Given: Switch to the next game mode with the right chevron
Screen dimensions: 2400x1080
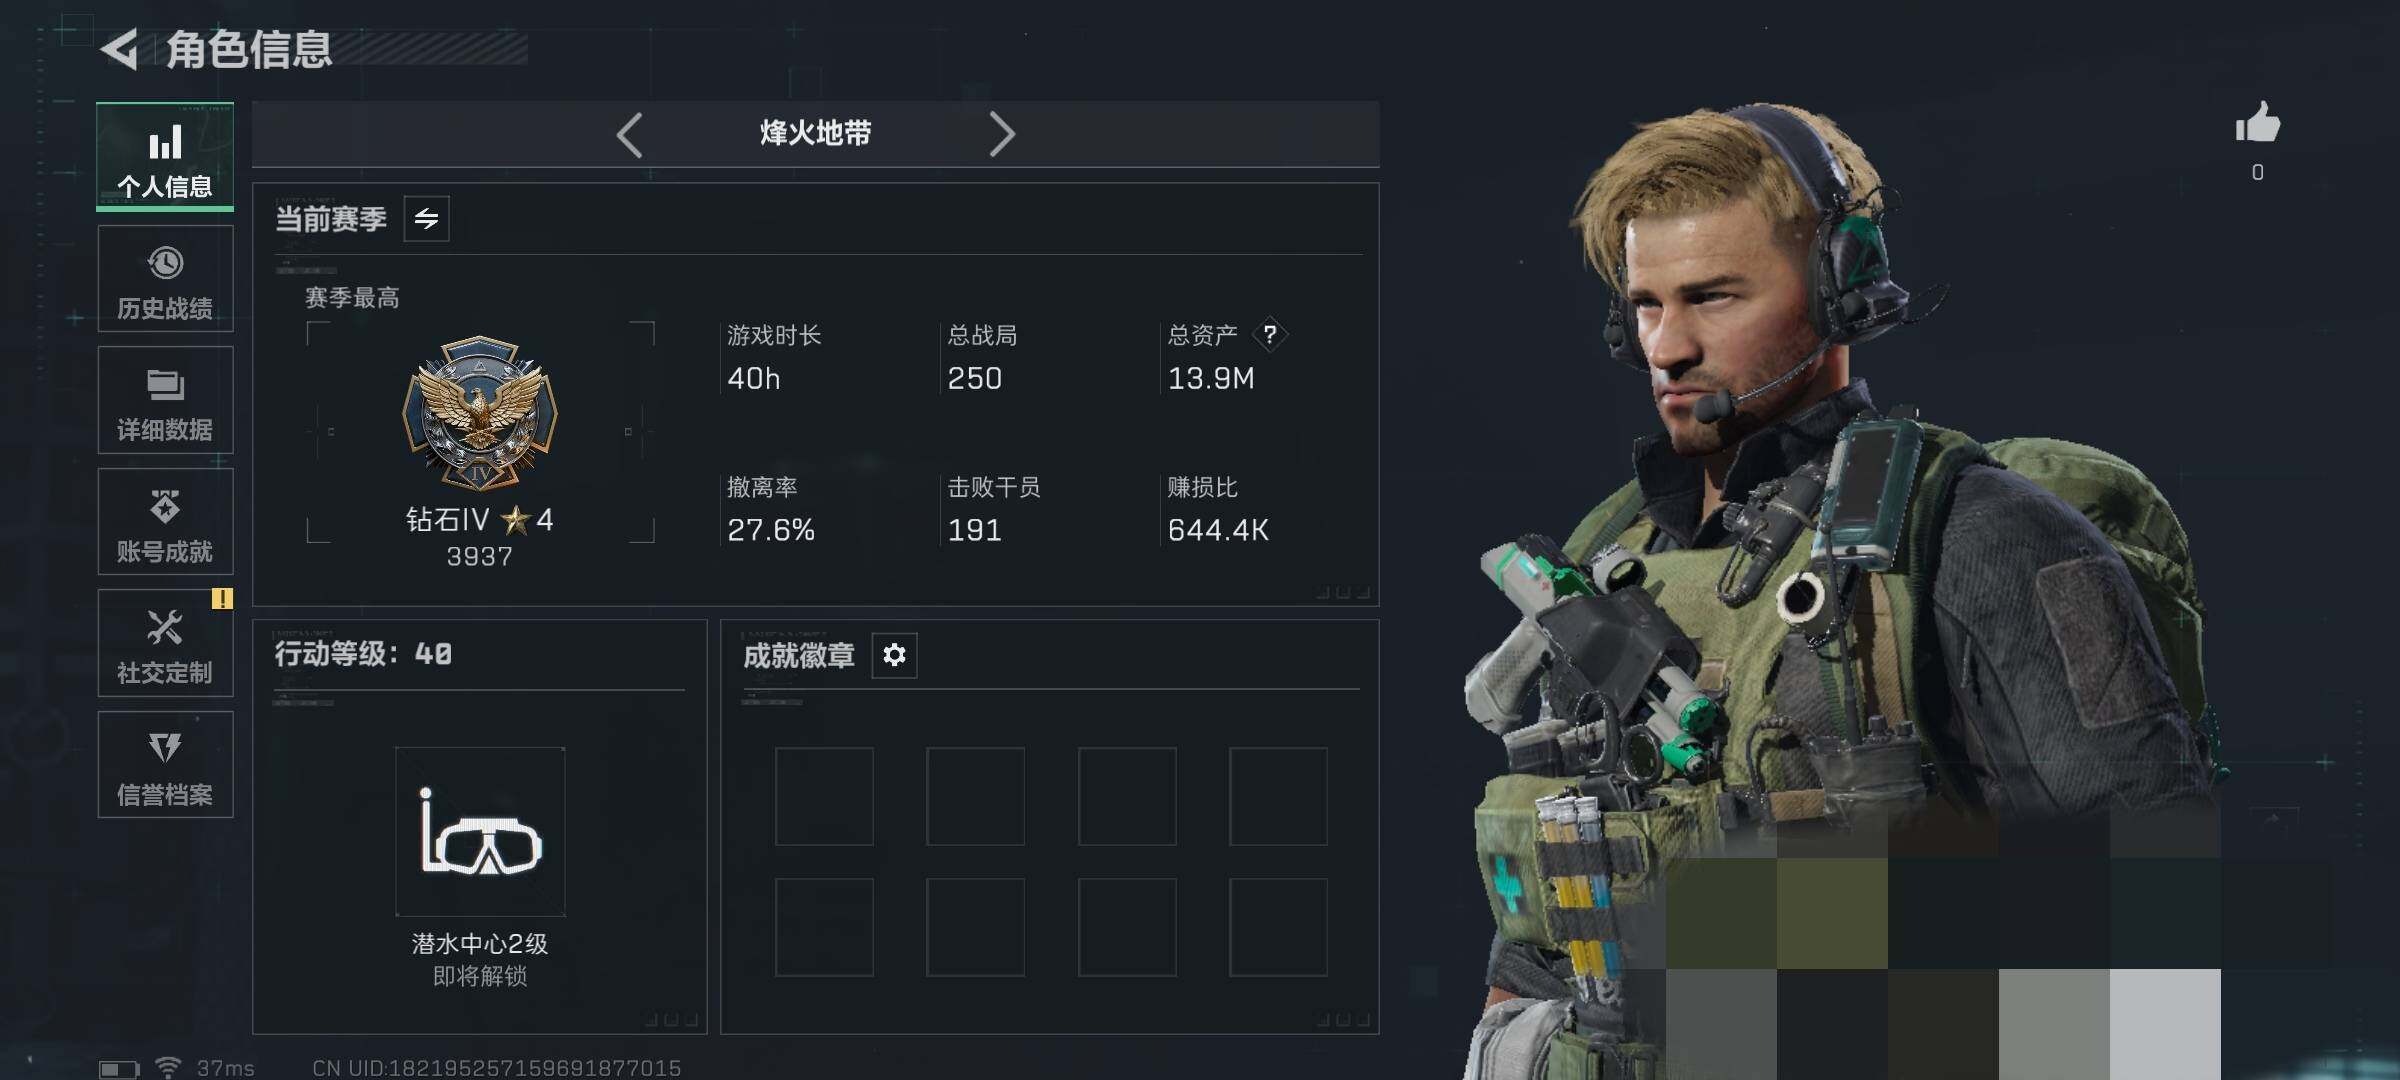Looking at the screenshot, I should click(x=1002, y=134).
